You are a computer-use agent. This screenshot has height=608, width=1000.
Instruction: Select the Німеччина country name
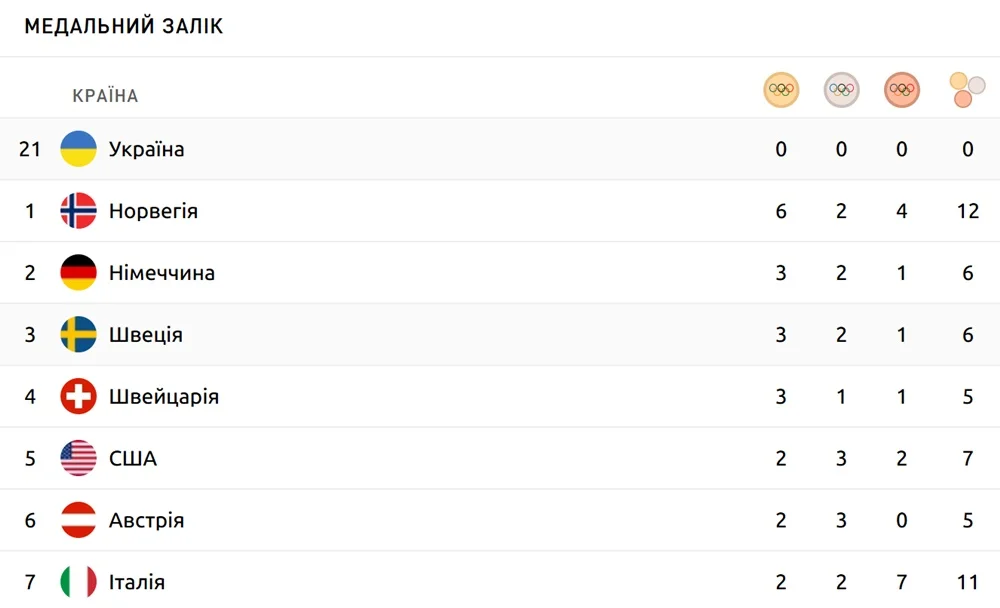point(161,273)
